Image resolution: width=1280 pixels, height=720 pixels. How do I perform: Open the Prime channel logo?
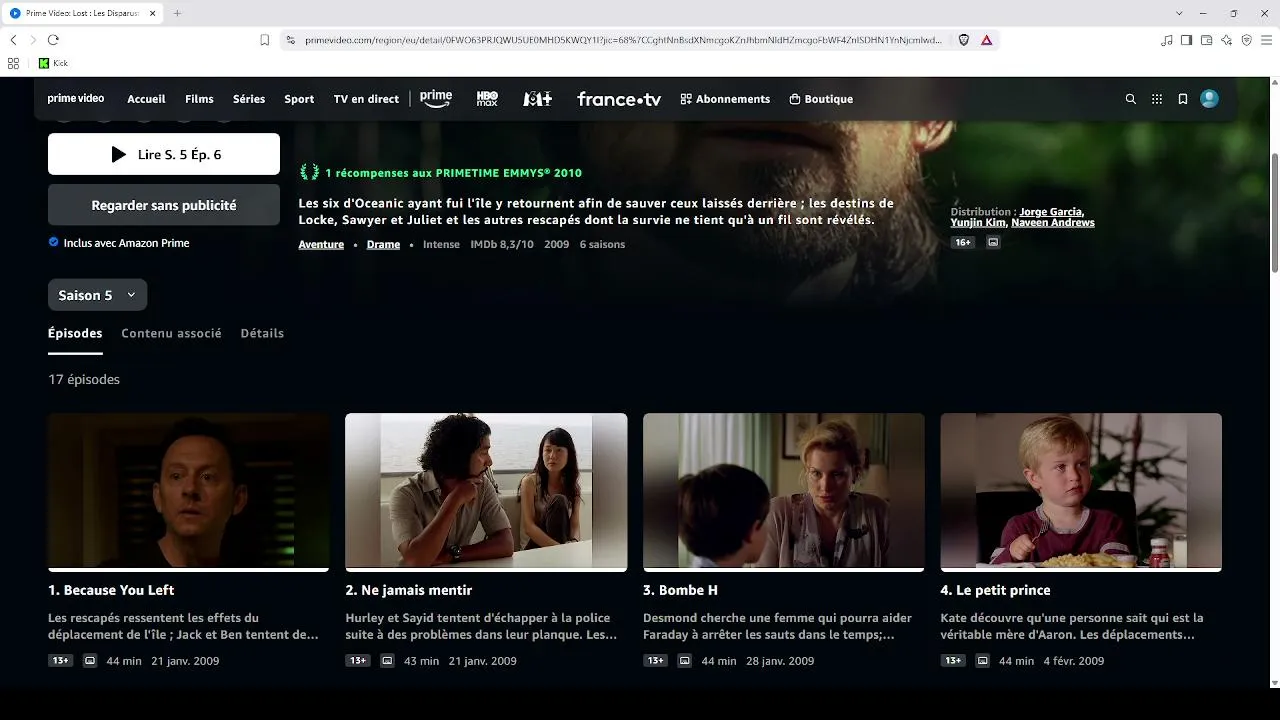436,99
